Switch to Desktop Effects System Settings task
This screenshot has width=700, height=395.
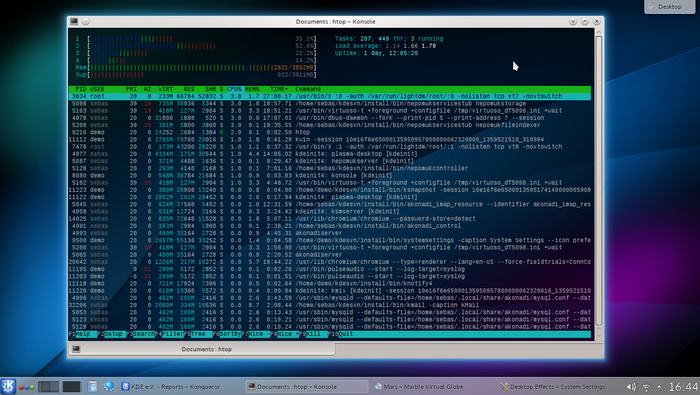click(x=554, y=387)
